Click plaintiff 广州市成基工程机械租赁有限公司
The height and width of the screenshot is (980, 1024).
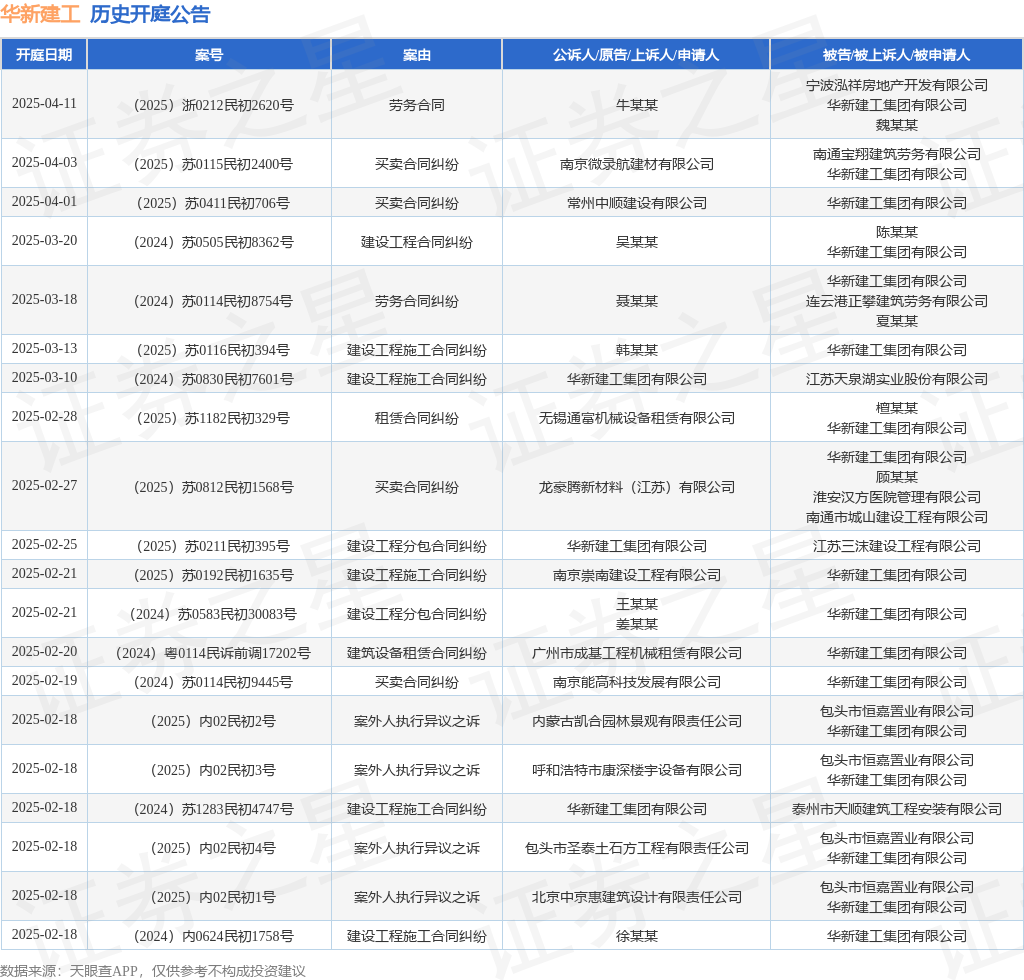click(x=637, y=653)
